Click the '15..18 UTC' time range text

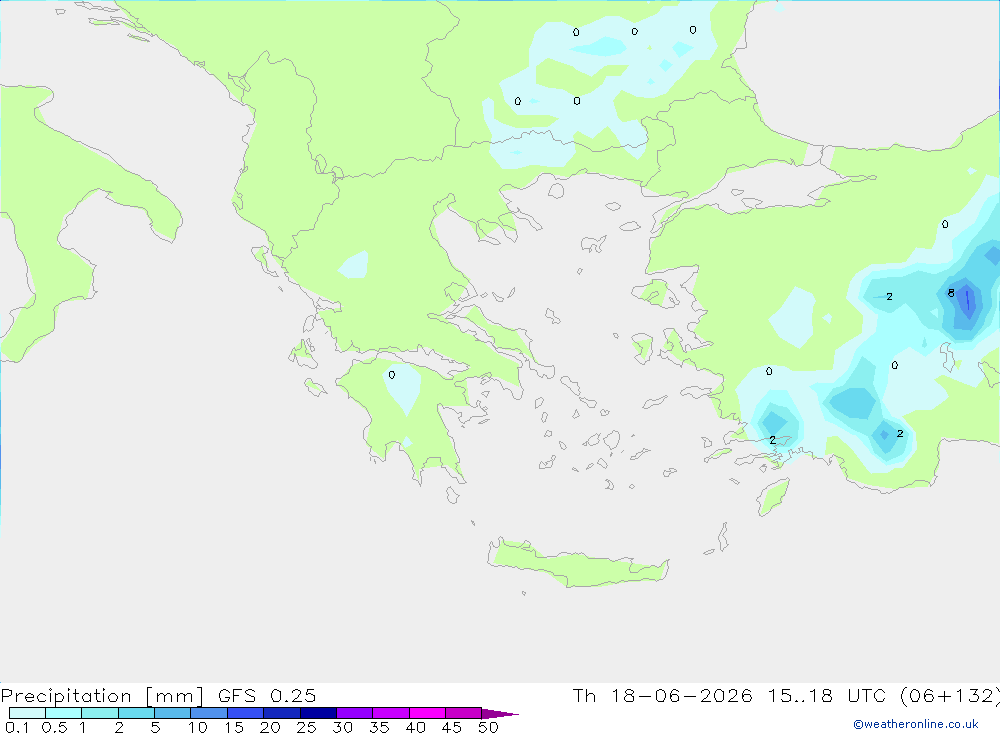(827, 695)
